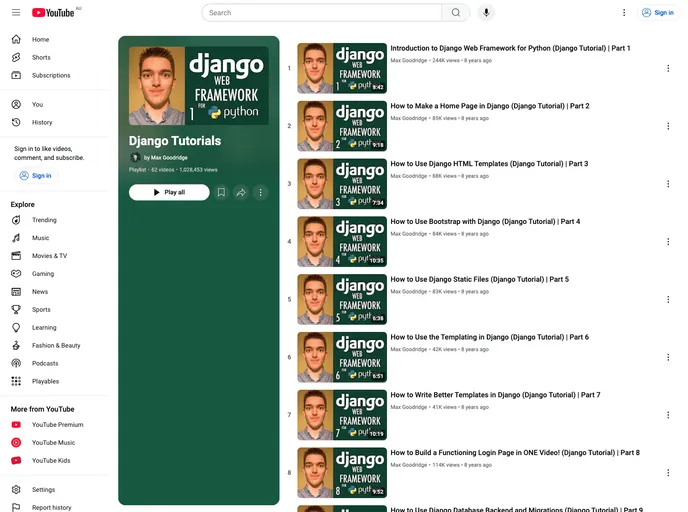Open How to Use Bootstrap with Django Part 4
Viewport: 688px width, 512px height.
click(x=485, y=222)
